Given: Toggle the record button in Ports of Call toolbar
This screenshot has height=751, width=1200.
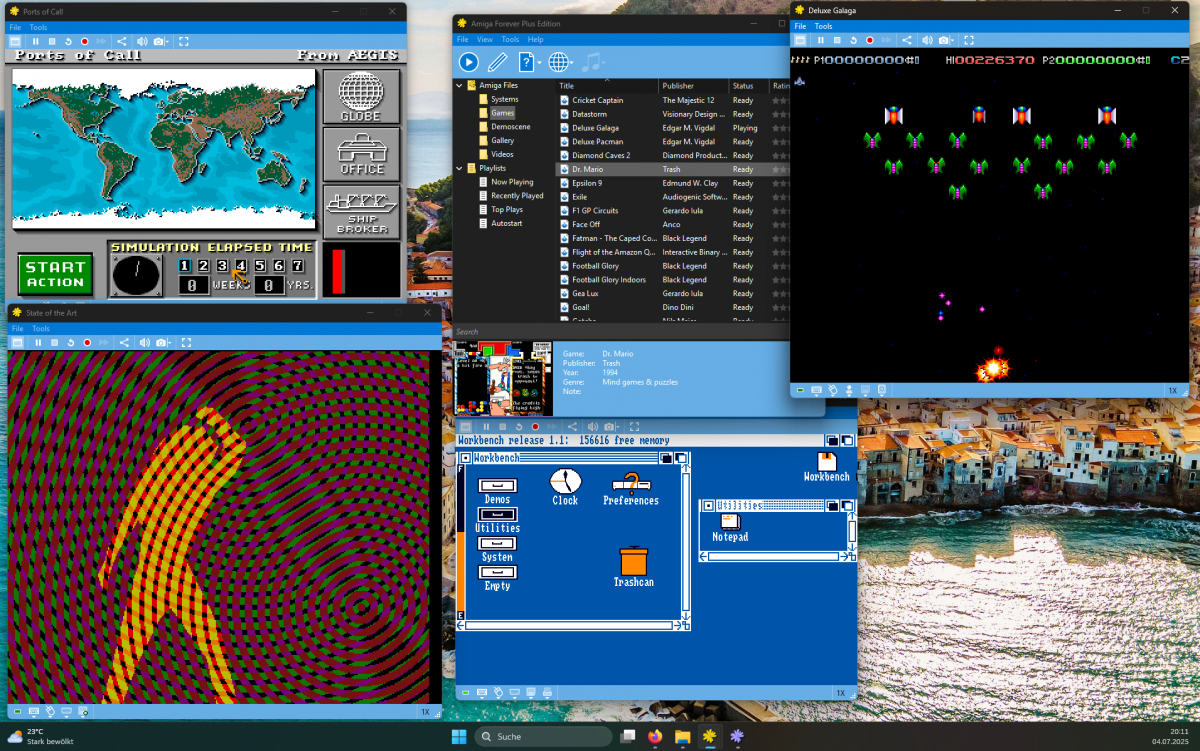Looking at the screenshot, I should [84, 42].
